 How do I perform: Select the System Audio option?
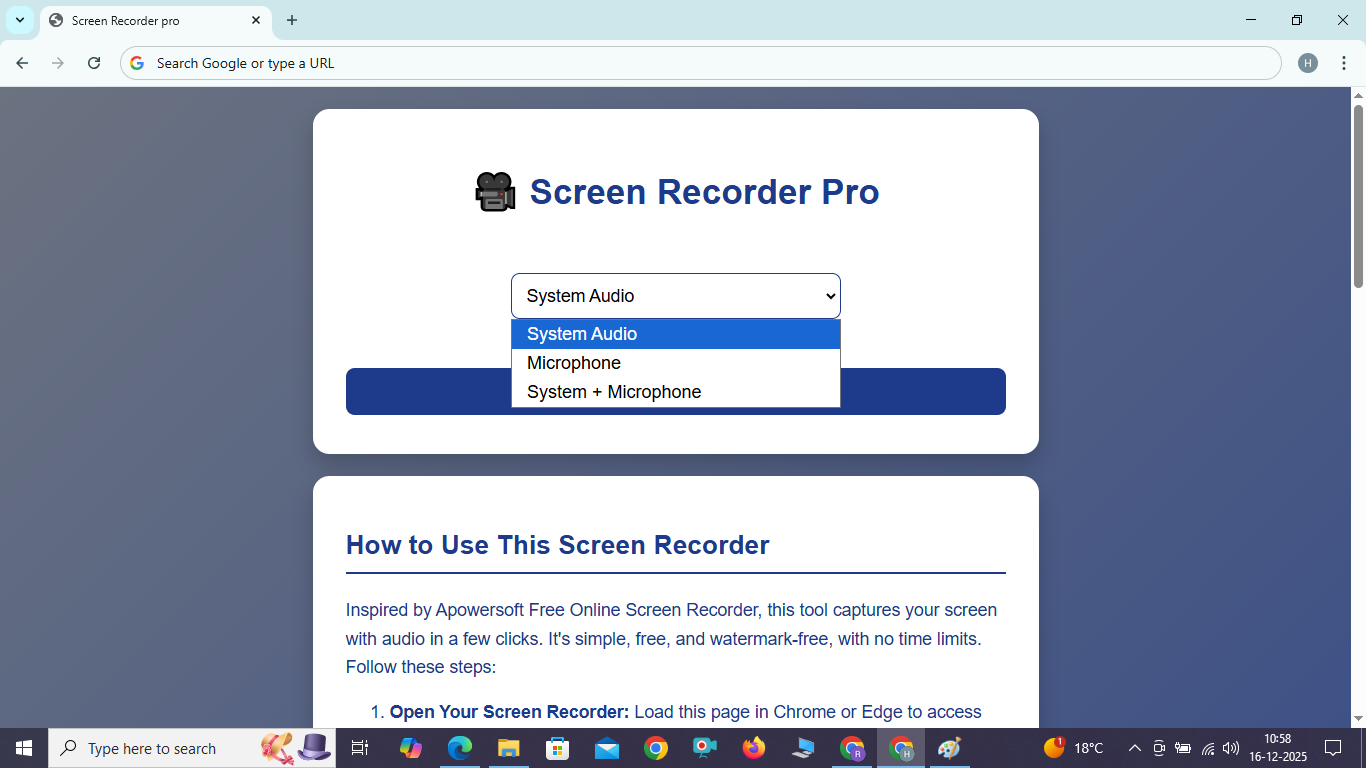[582, 333]
